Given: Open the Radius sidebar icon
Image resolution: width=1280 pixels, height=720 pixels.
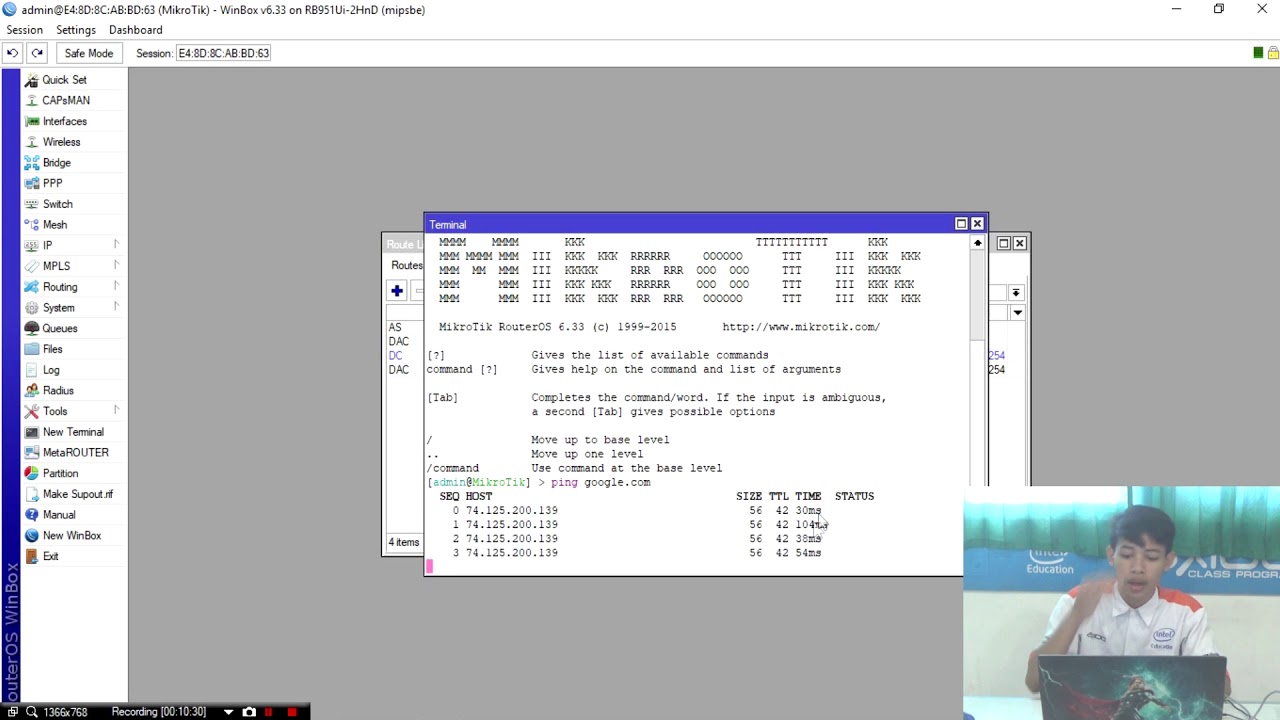Looking at the screenshot, I should click(x=31, y=390).
